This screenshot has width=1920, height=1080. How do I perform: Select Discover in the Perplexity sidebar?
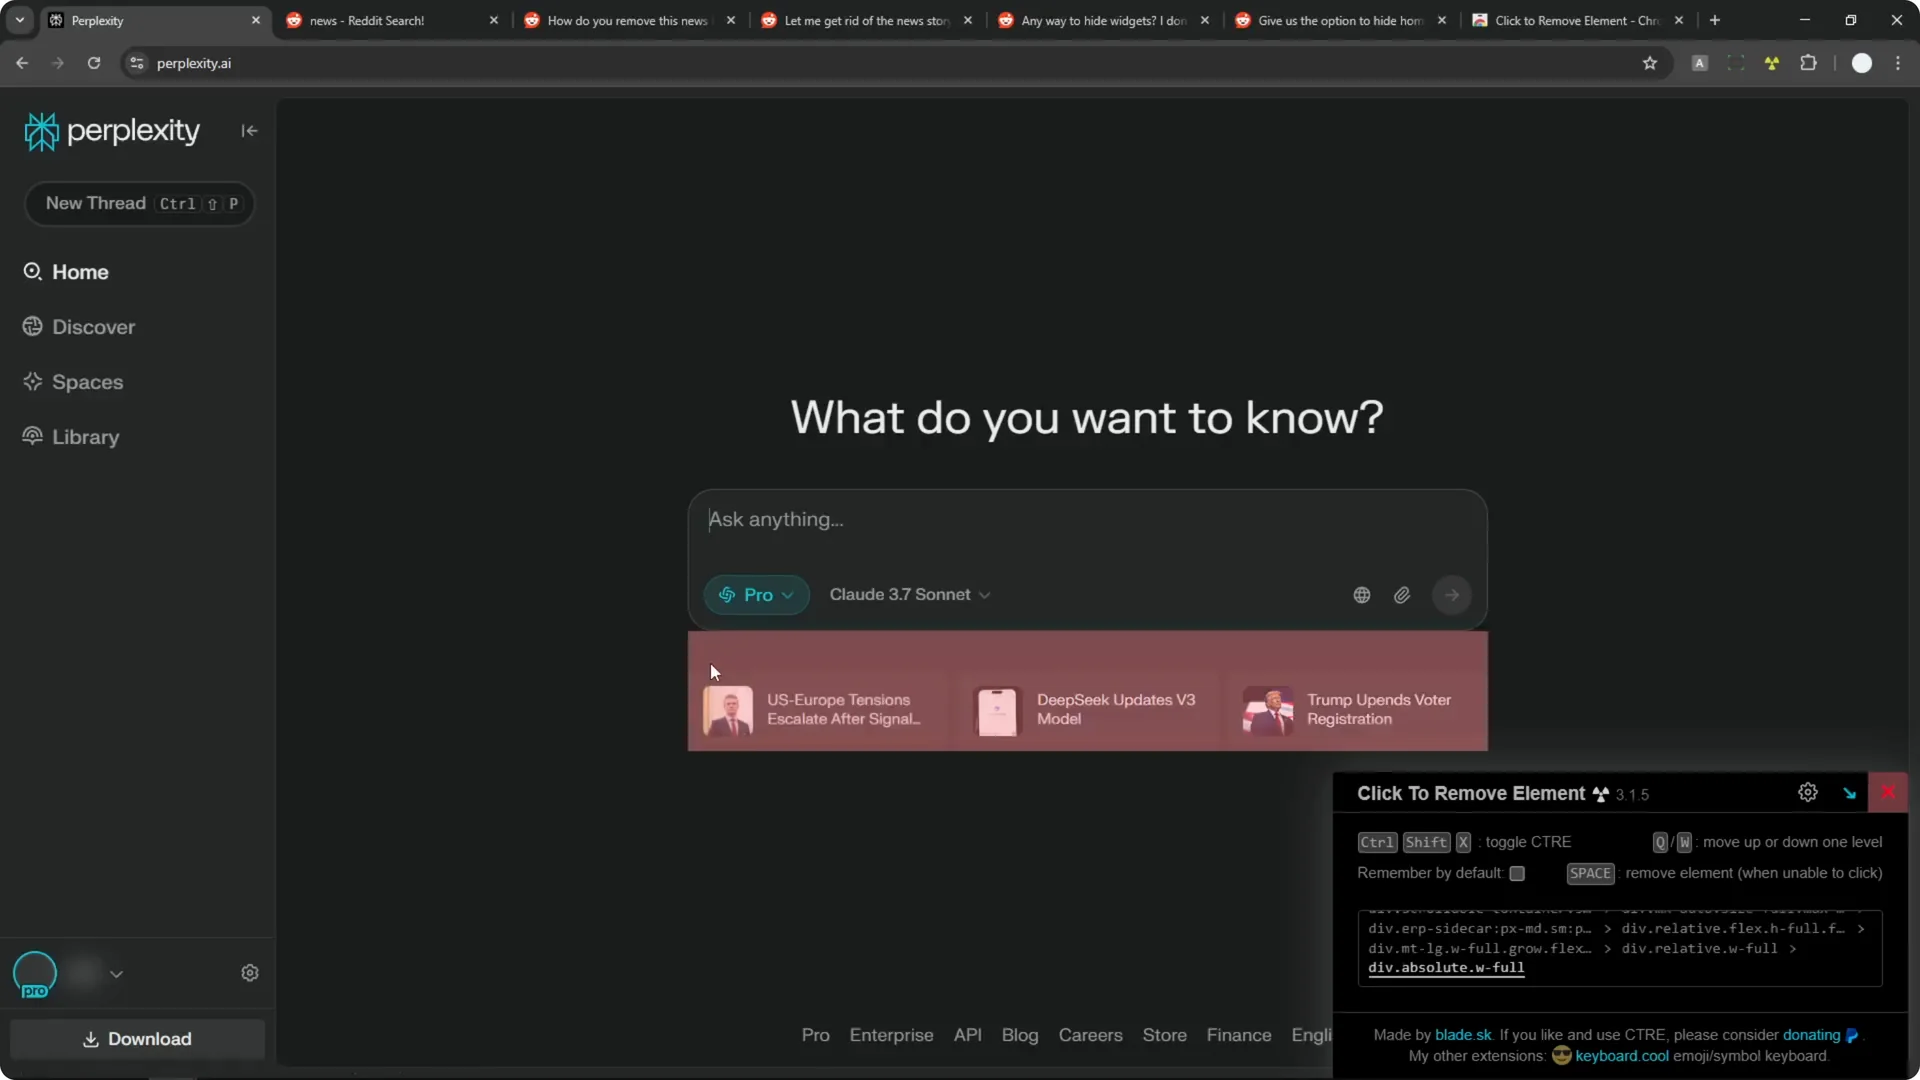[93, 326]
